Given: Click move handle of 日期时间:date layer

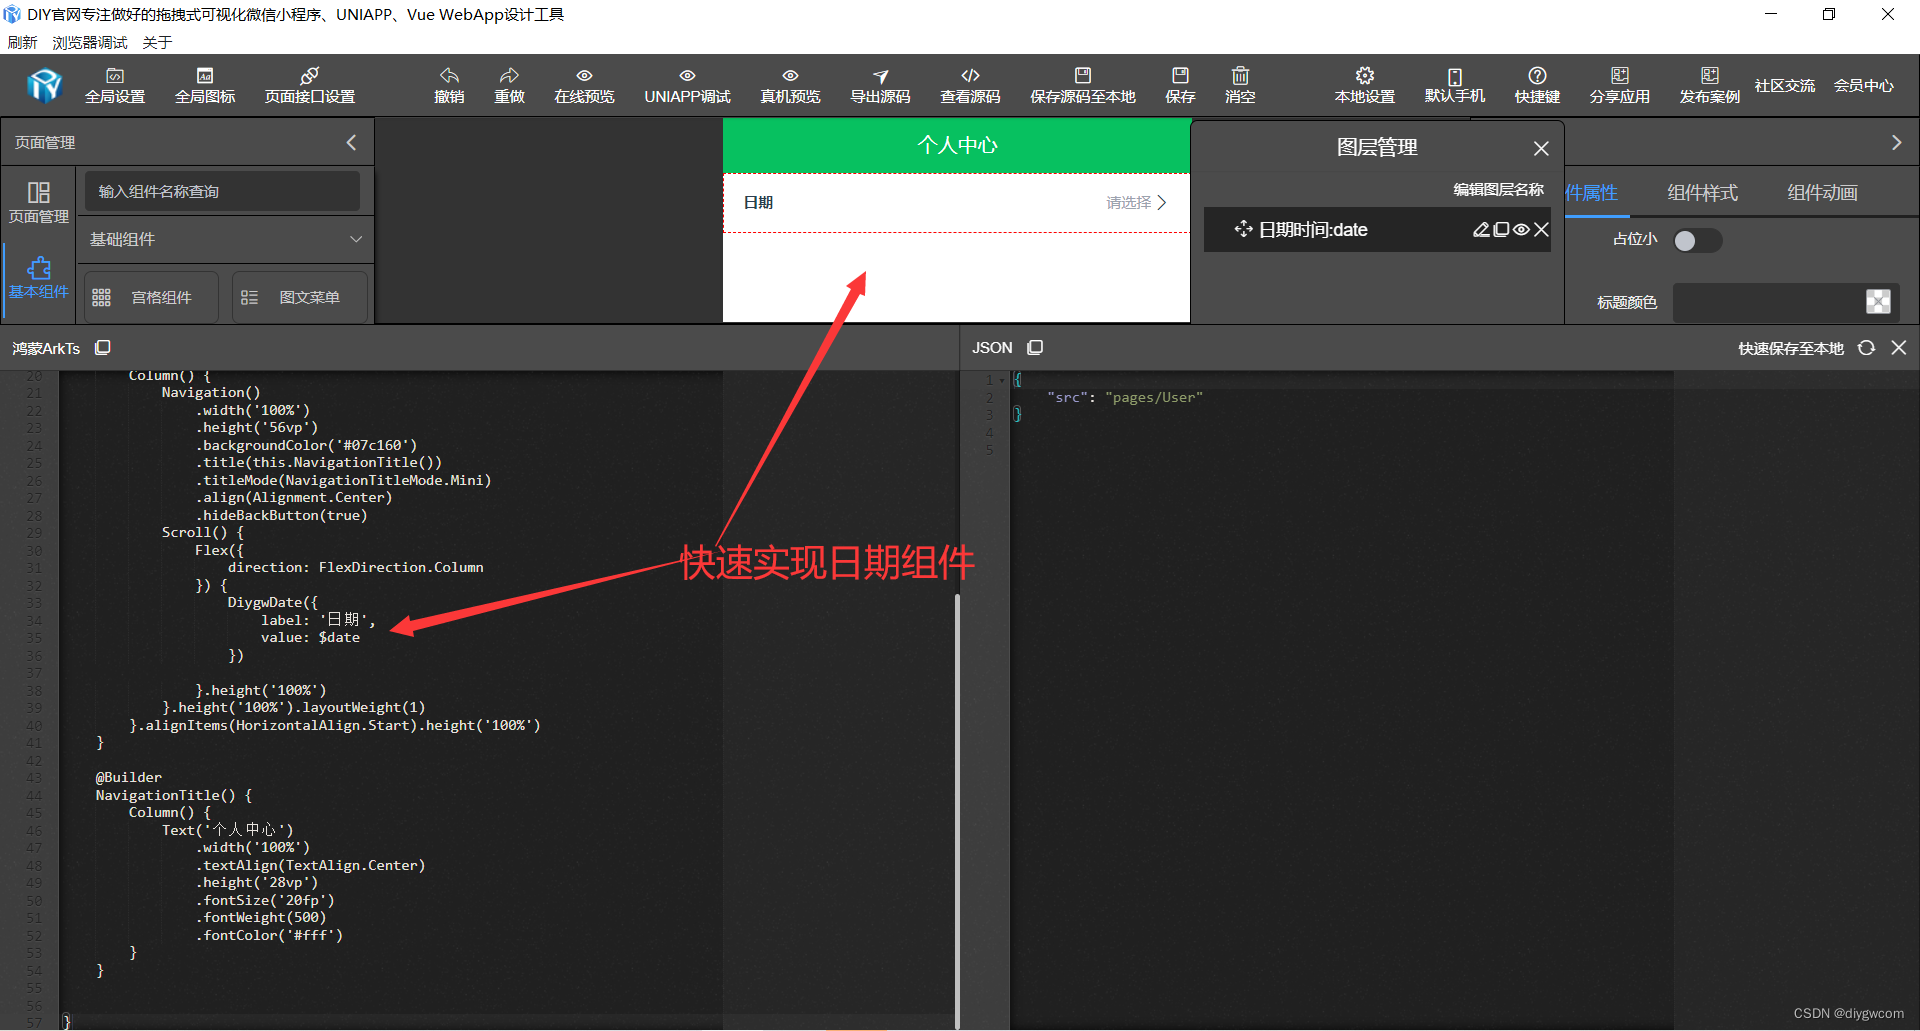Looking at the screenshot, I should (1243, 229).
